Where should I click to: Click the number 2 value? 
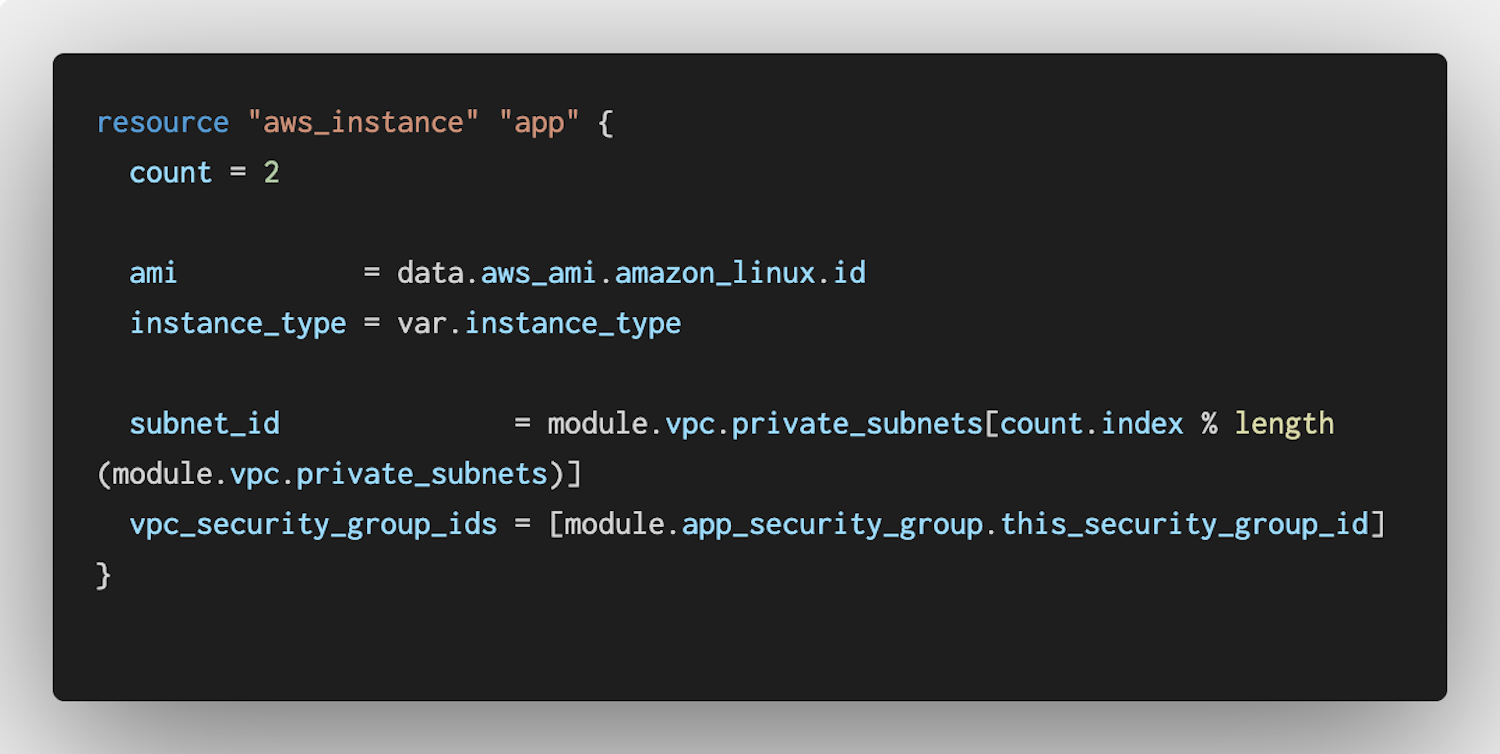pos(271,173)
